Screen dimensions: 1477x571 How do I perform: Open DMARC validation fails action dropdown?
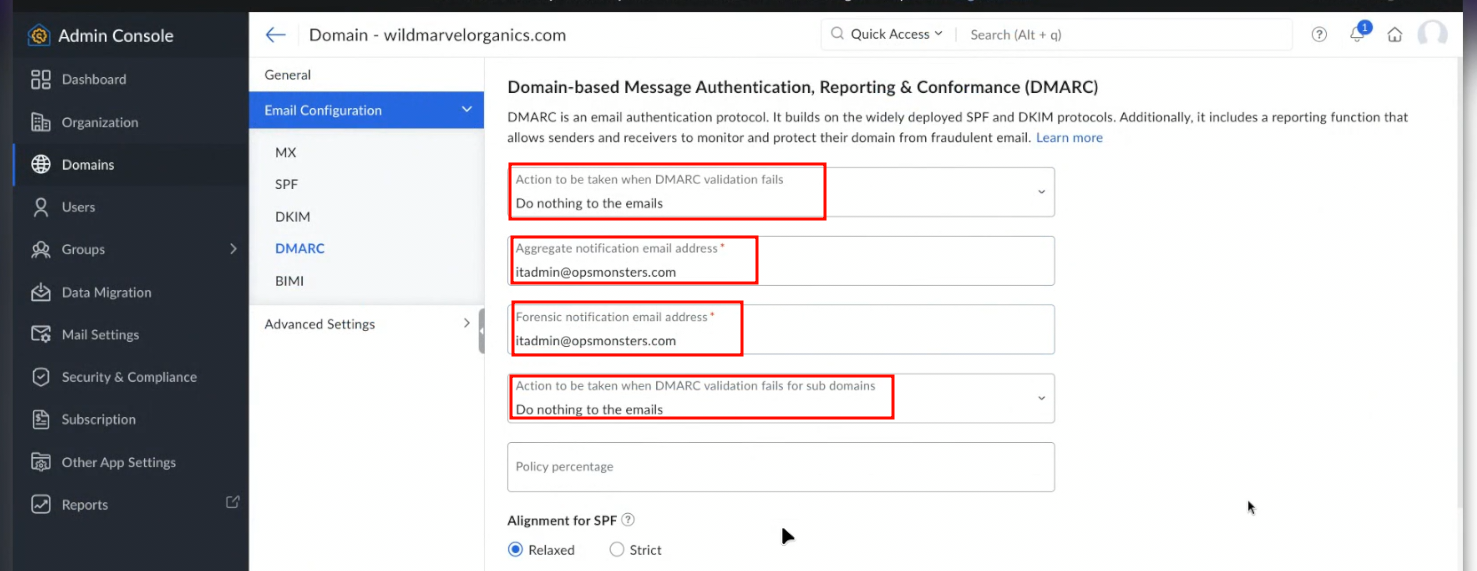click(1040, 192)
